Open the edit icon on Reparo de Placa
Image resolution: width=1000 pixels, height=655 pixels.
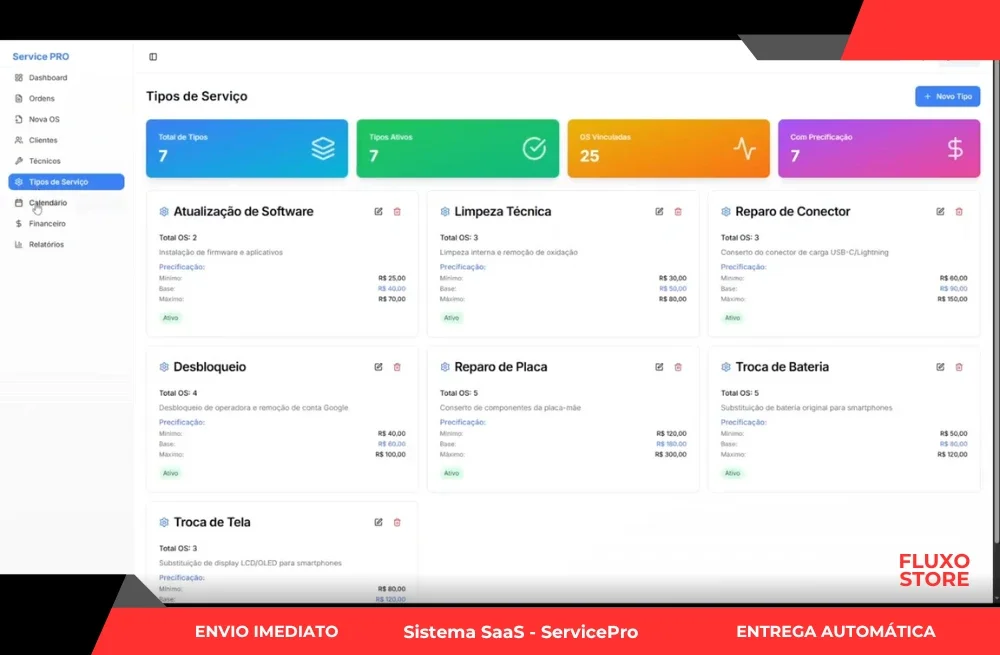(x=659, y=367)
